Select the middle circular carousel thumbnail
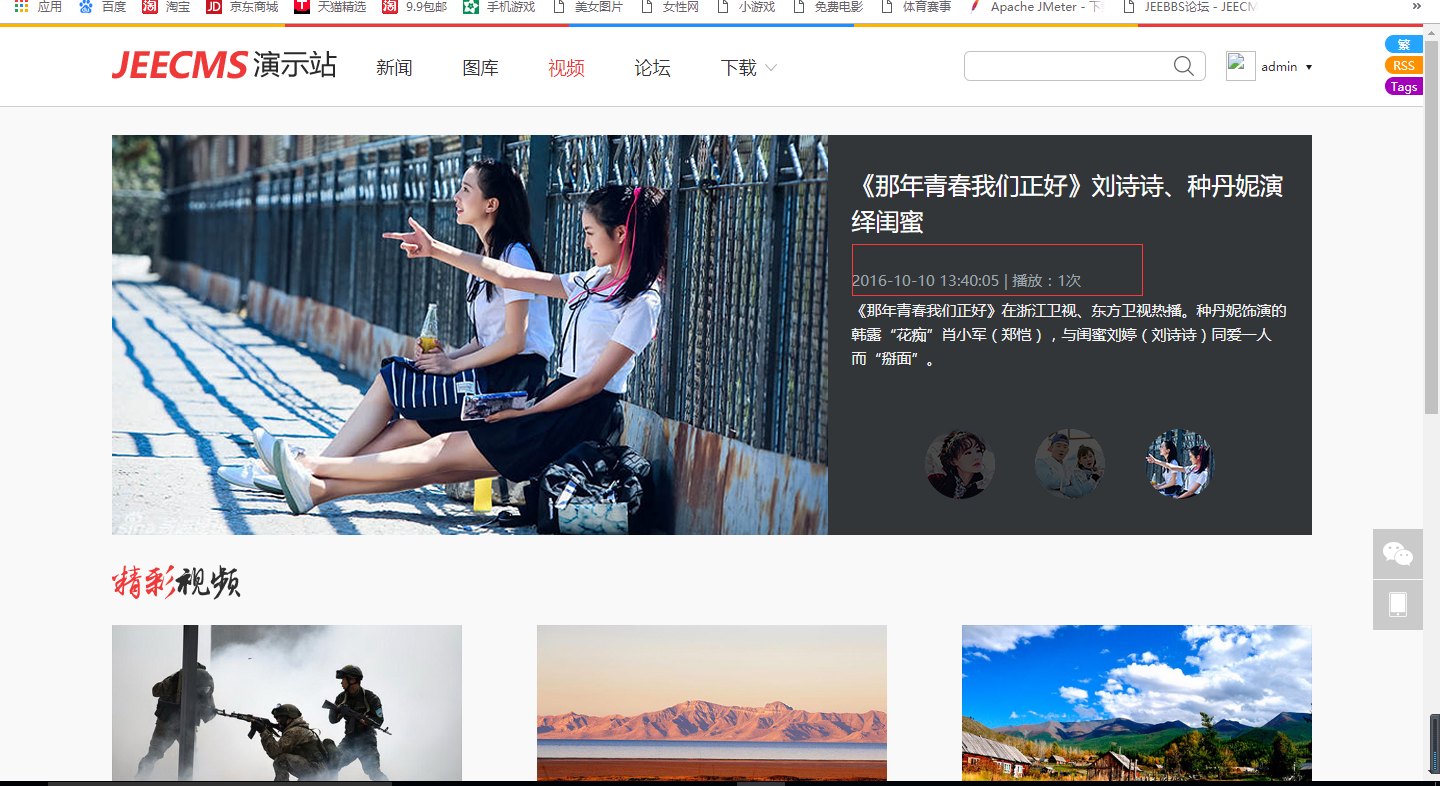1440x786 pixels. 1070,464
